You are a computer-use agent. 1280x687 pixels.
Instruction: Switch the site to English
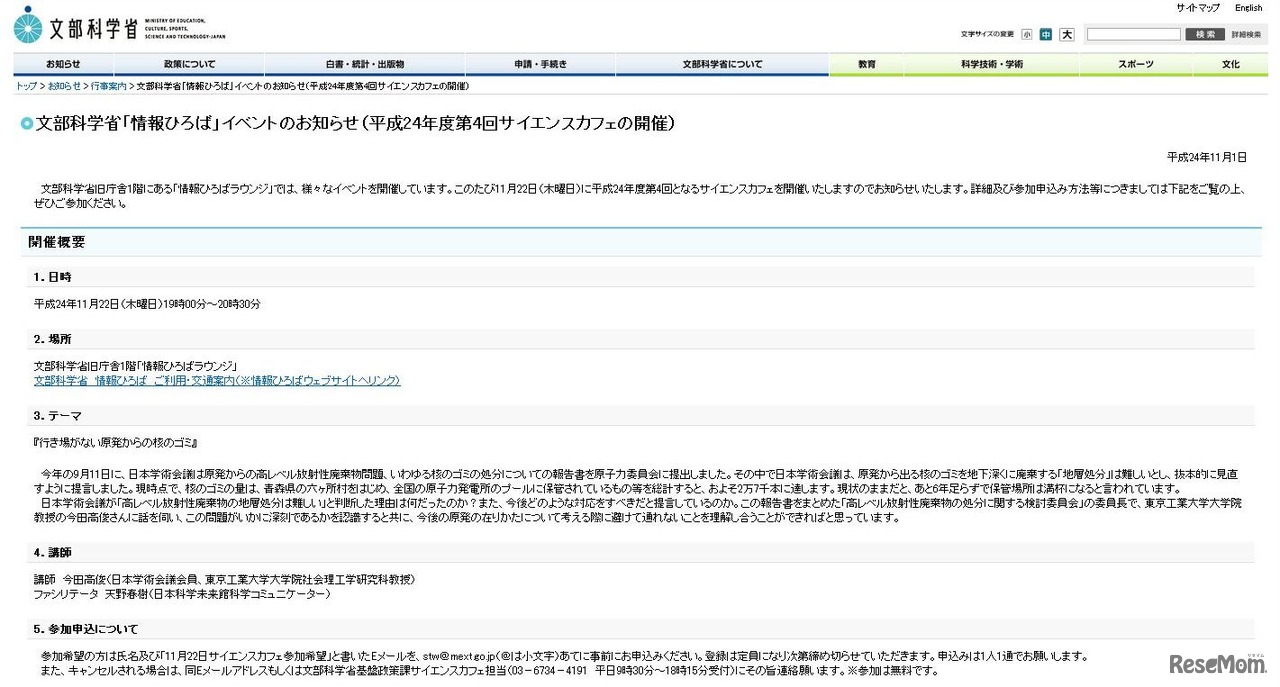pyautogui.click(x=1249, y=8)
